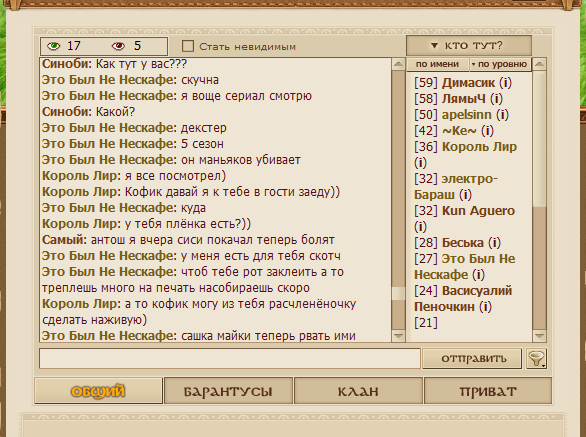Sort players by по уровню
The width and height of the screenshot is (586, 437).
coord(500,64)
